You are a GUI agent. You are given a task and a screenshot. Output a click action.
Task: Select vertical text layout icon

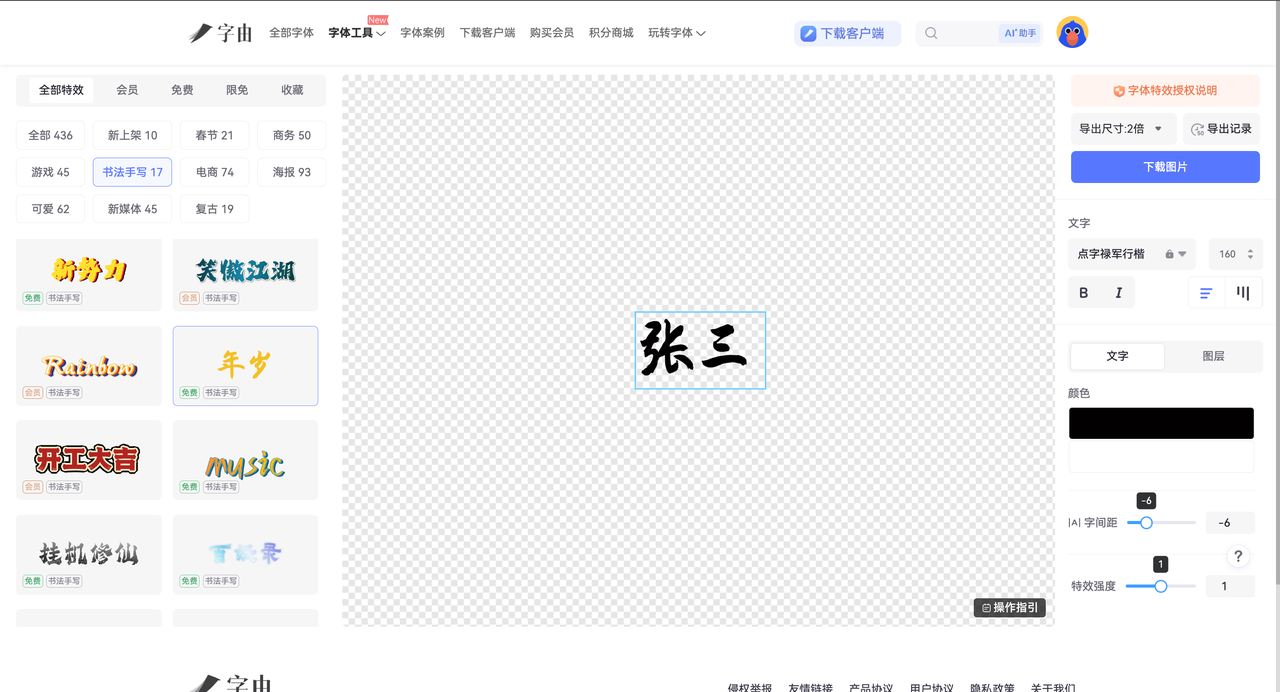pyautogui.click(x=1243, y=293)
